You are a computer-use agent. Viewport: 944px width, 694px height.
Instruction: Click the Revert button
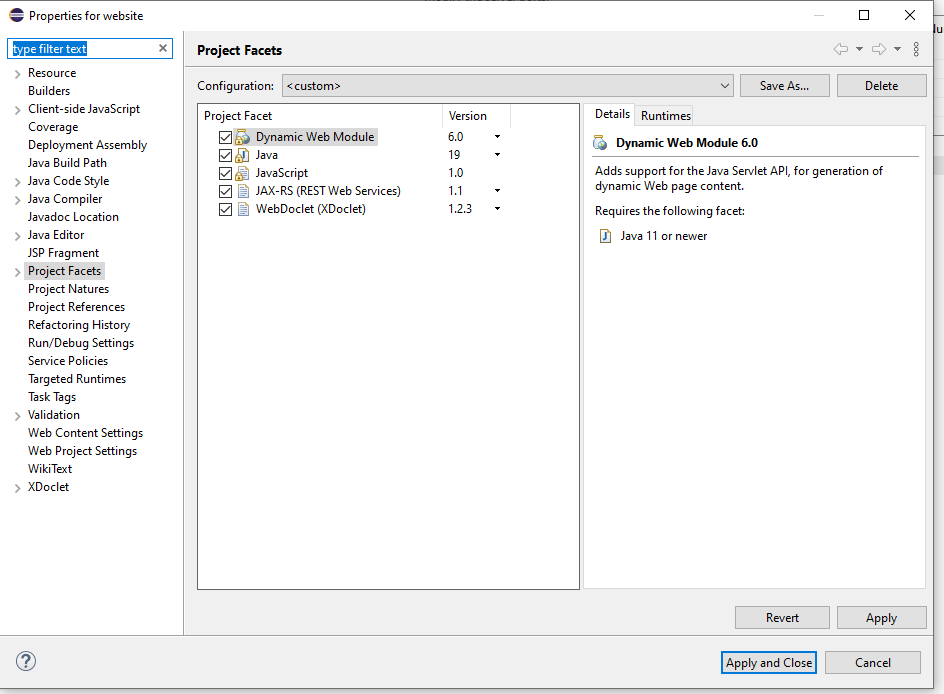[782, 618]
